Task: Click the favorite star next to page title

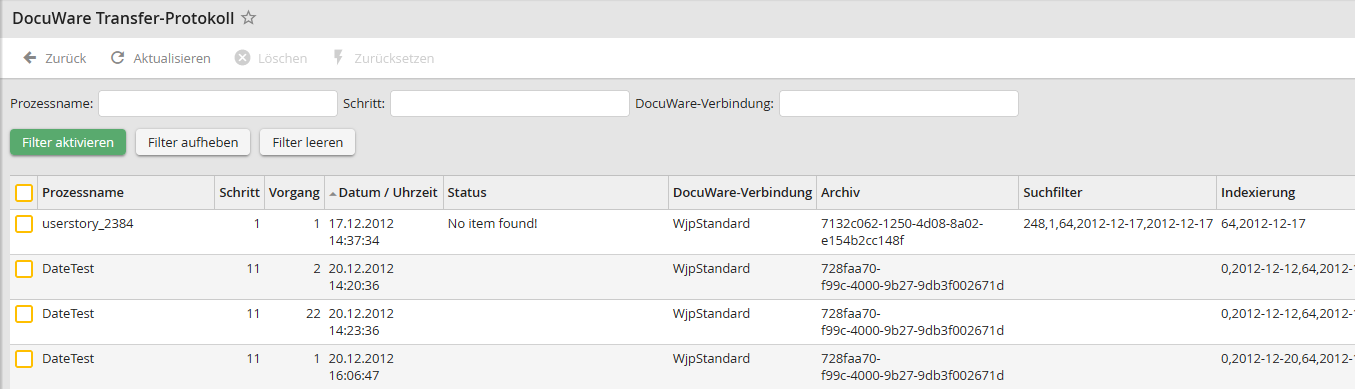Action: [x=249, y=18]
